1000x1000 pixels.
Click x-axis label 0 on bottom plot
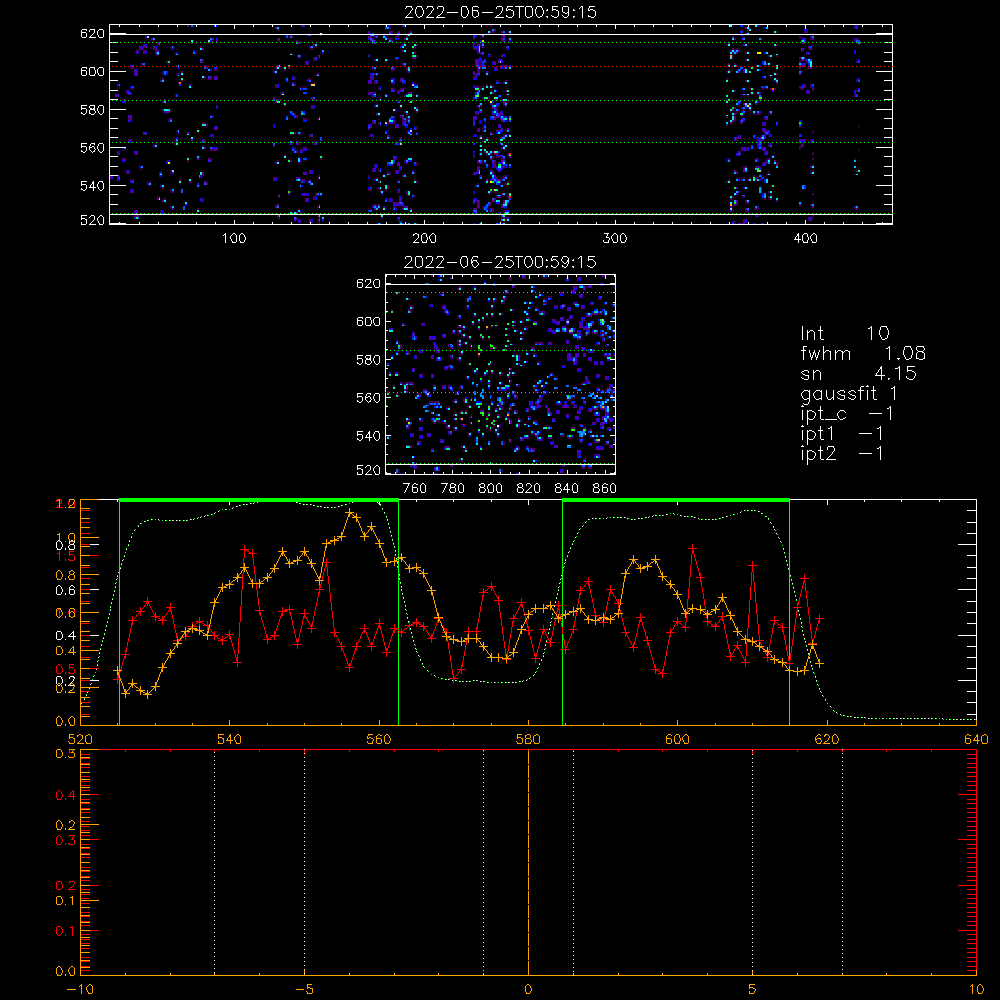(x=528, y=990)
